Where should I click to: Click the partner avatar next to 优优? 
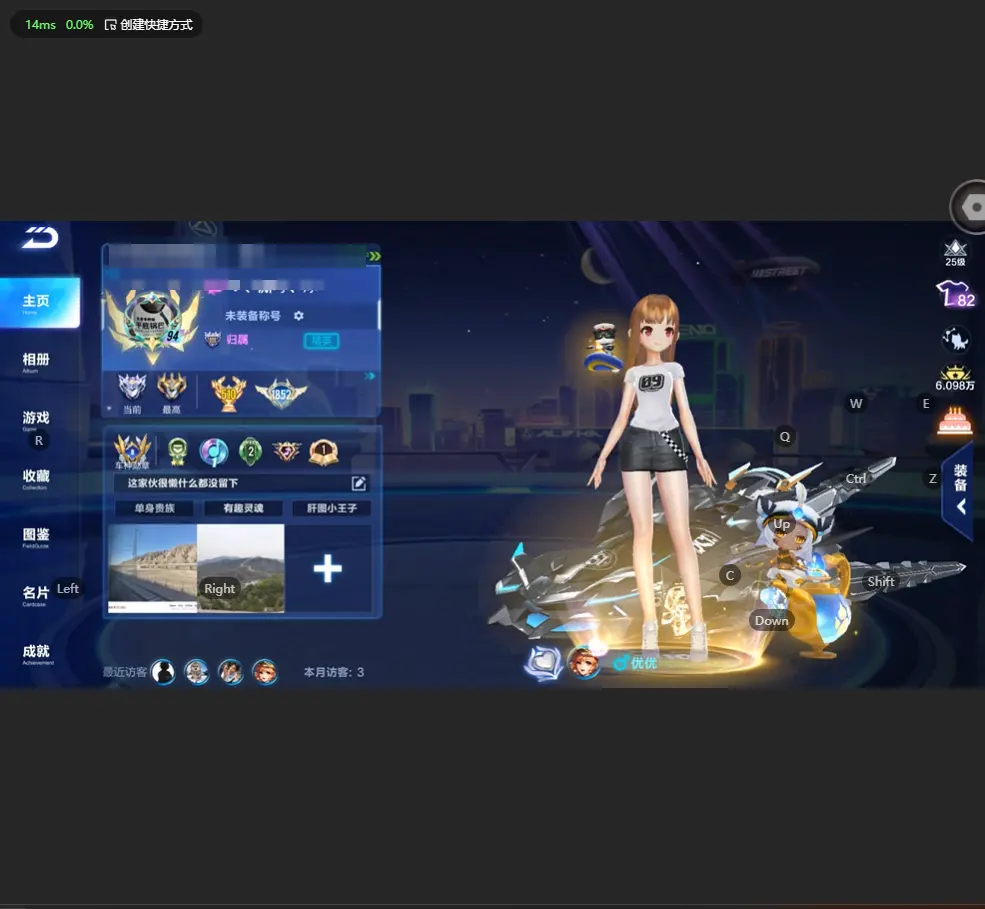pyautogui.click(x=584, y=663)
